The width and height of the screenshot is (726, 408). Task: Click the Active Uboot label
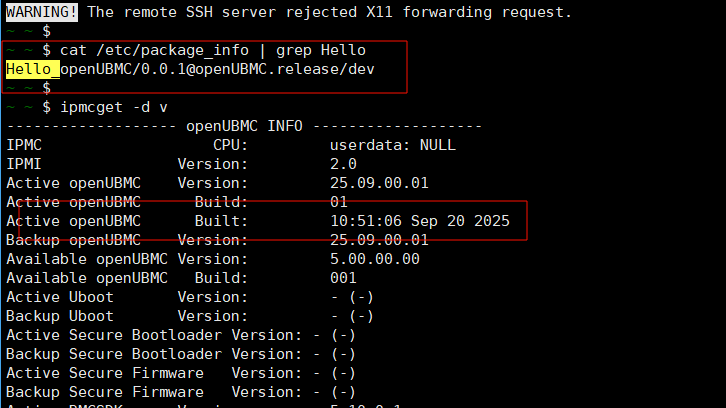tap(60, 297)
